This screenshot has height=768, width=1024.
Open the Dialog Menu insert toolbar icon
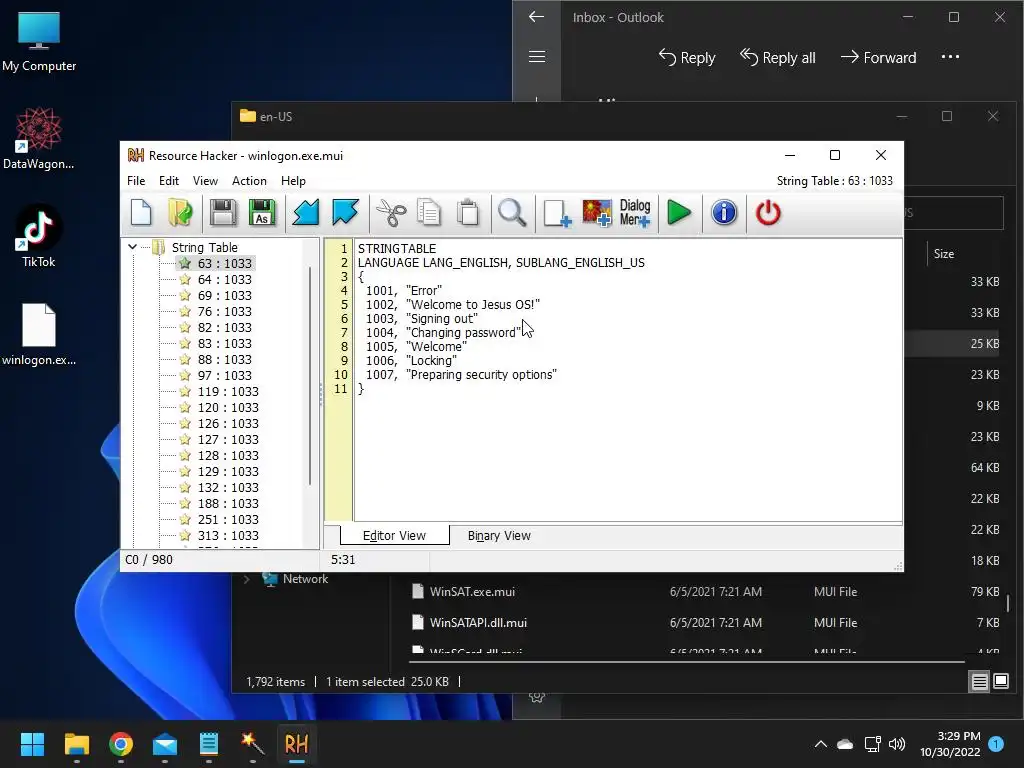pyautogui.click(x=635, y=213)
